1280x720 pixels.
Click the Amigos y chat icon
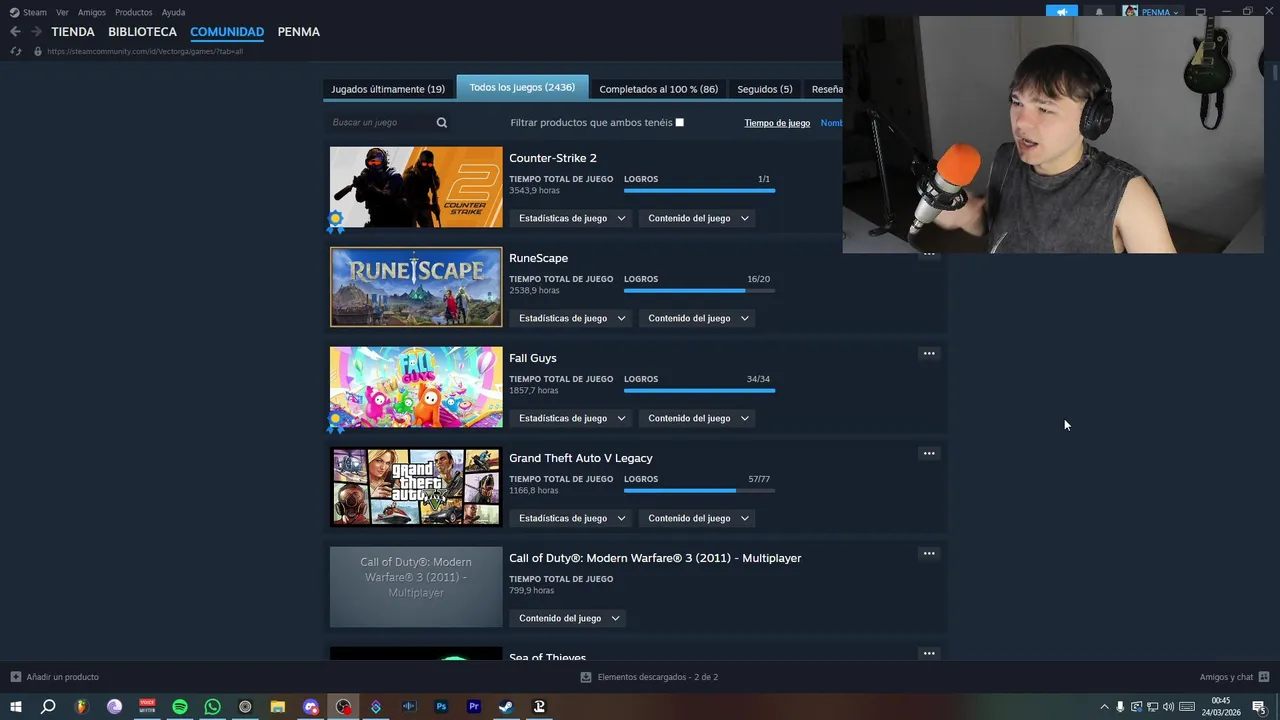coord(1264,677)
